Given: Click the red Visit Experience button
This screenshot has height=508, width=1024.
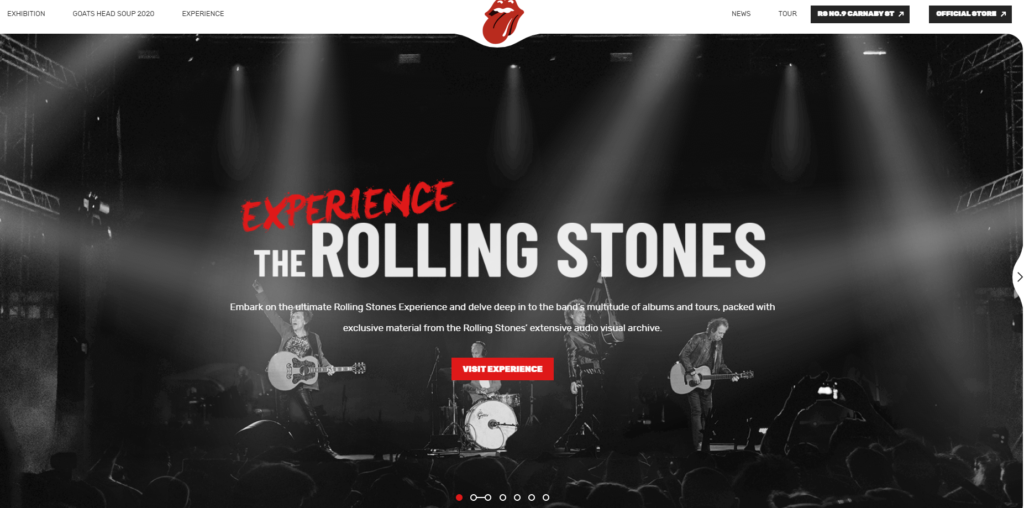Looking at the screenshot, I should point(502,369).
